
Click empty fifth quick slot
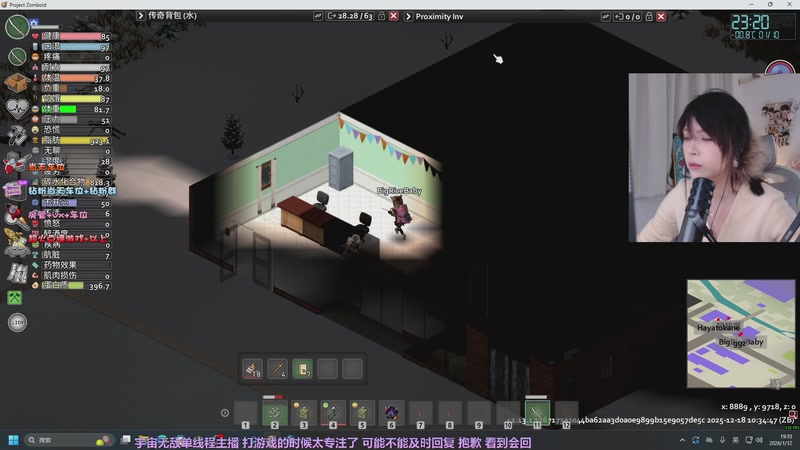353,369
